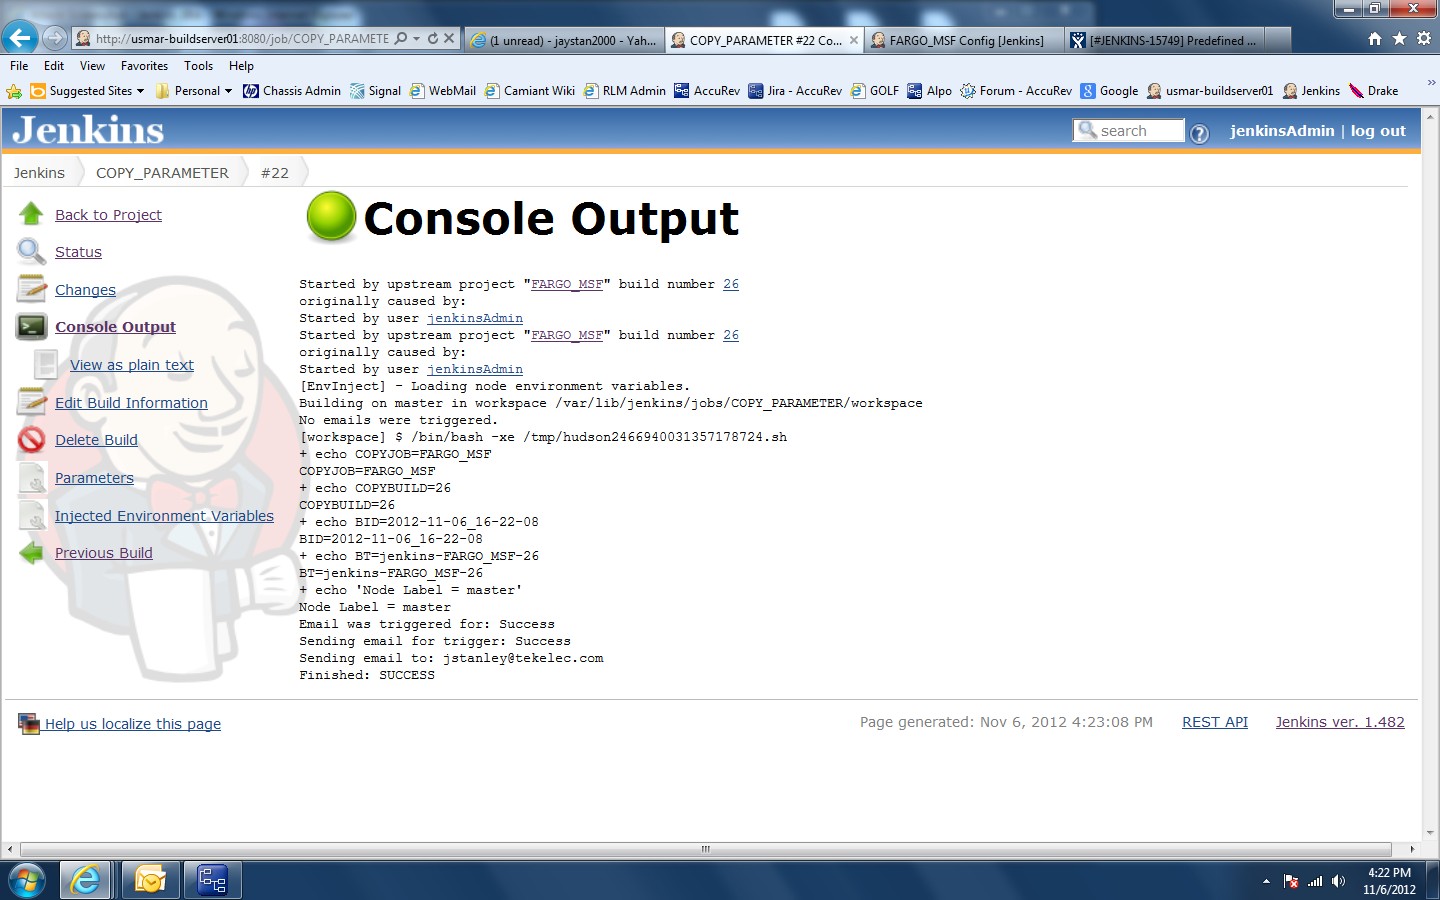Switch to FARGO_MSF Config Jenkins tab
Viewport: 1440px width, 900px height.
click(965, 40)
